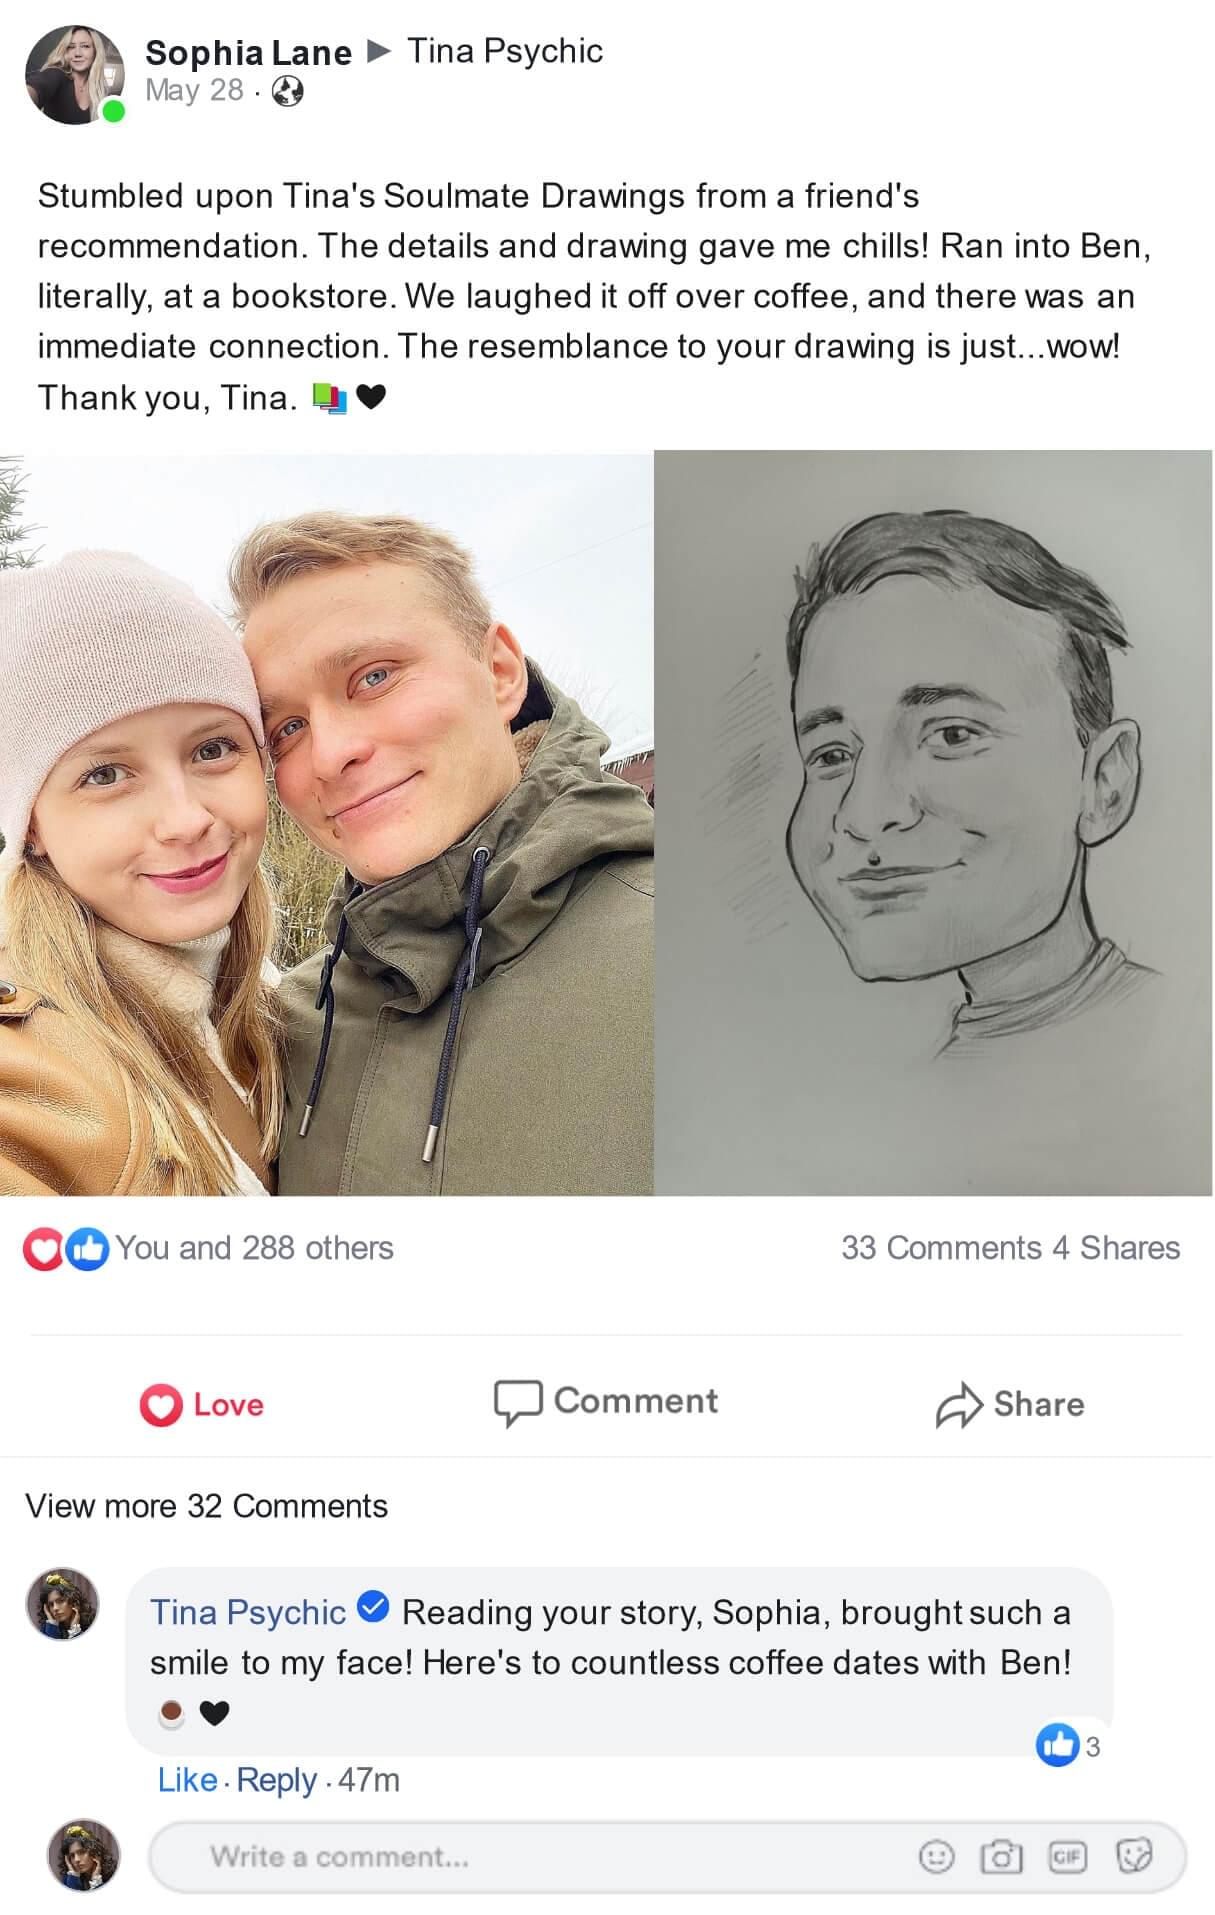Viewport: 1215px width, 1915px height.
Task: Reply to Tina Psychic's comment
Action: (x=276, y=1780)
